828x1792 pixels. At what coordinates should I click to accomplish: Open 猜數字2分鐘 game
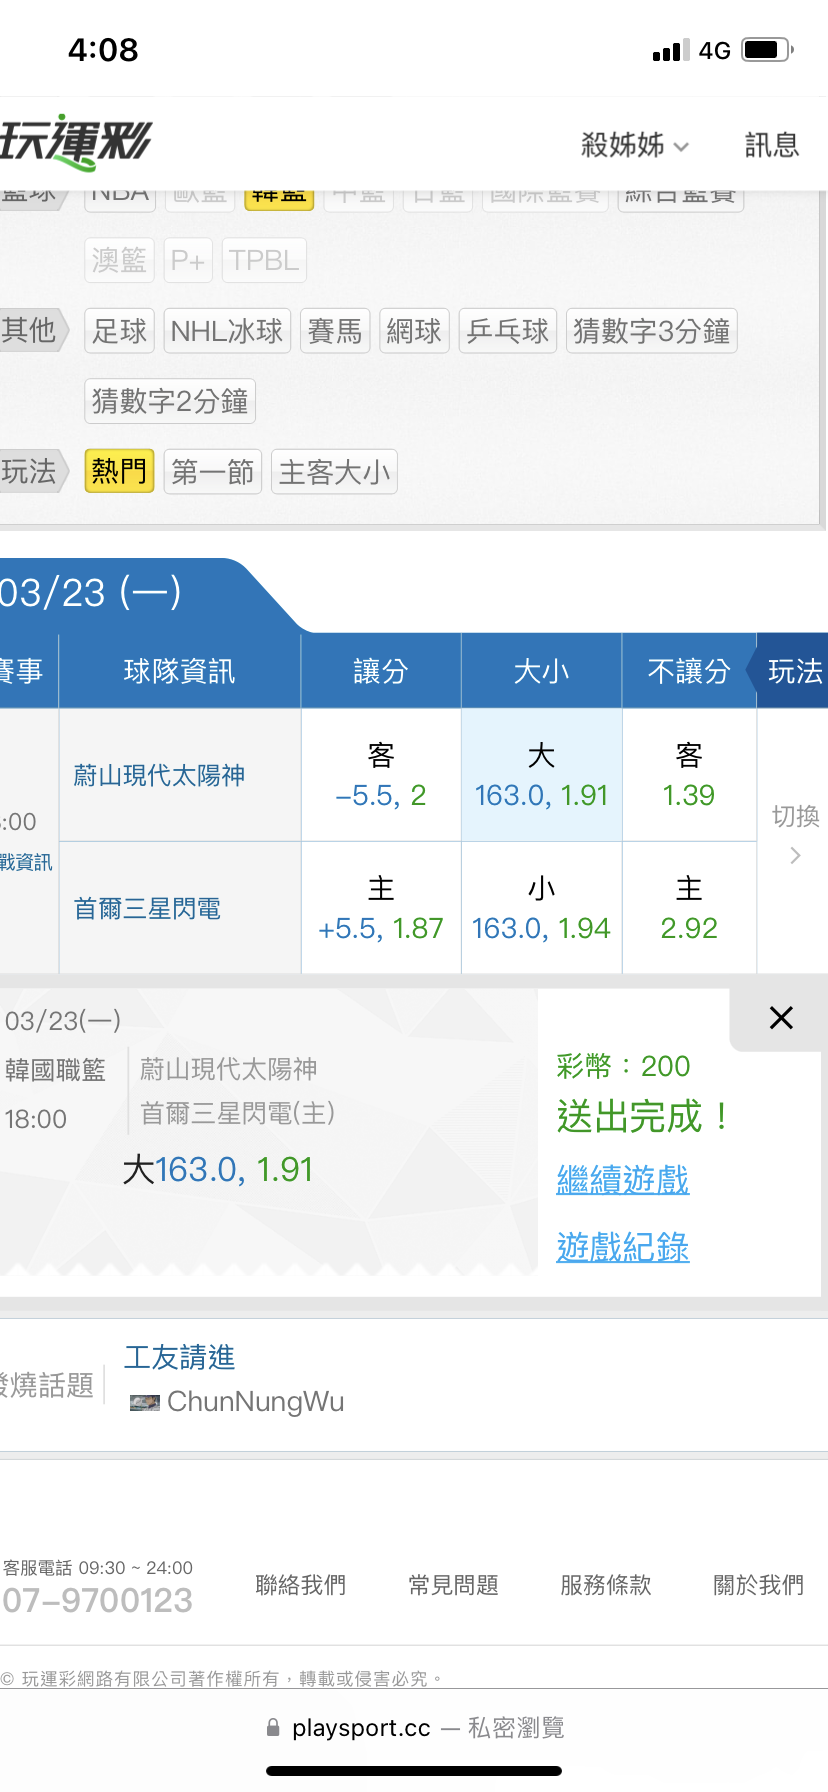click(170, 401)
